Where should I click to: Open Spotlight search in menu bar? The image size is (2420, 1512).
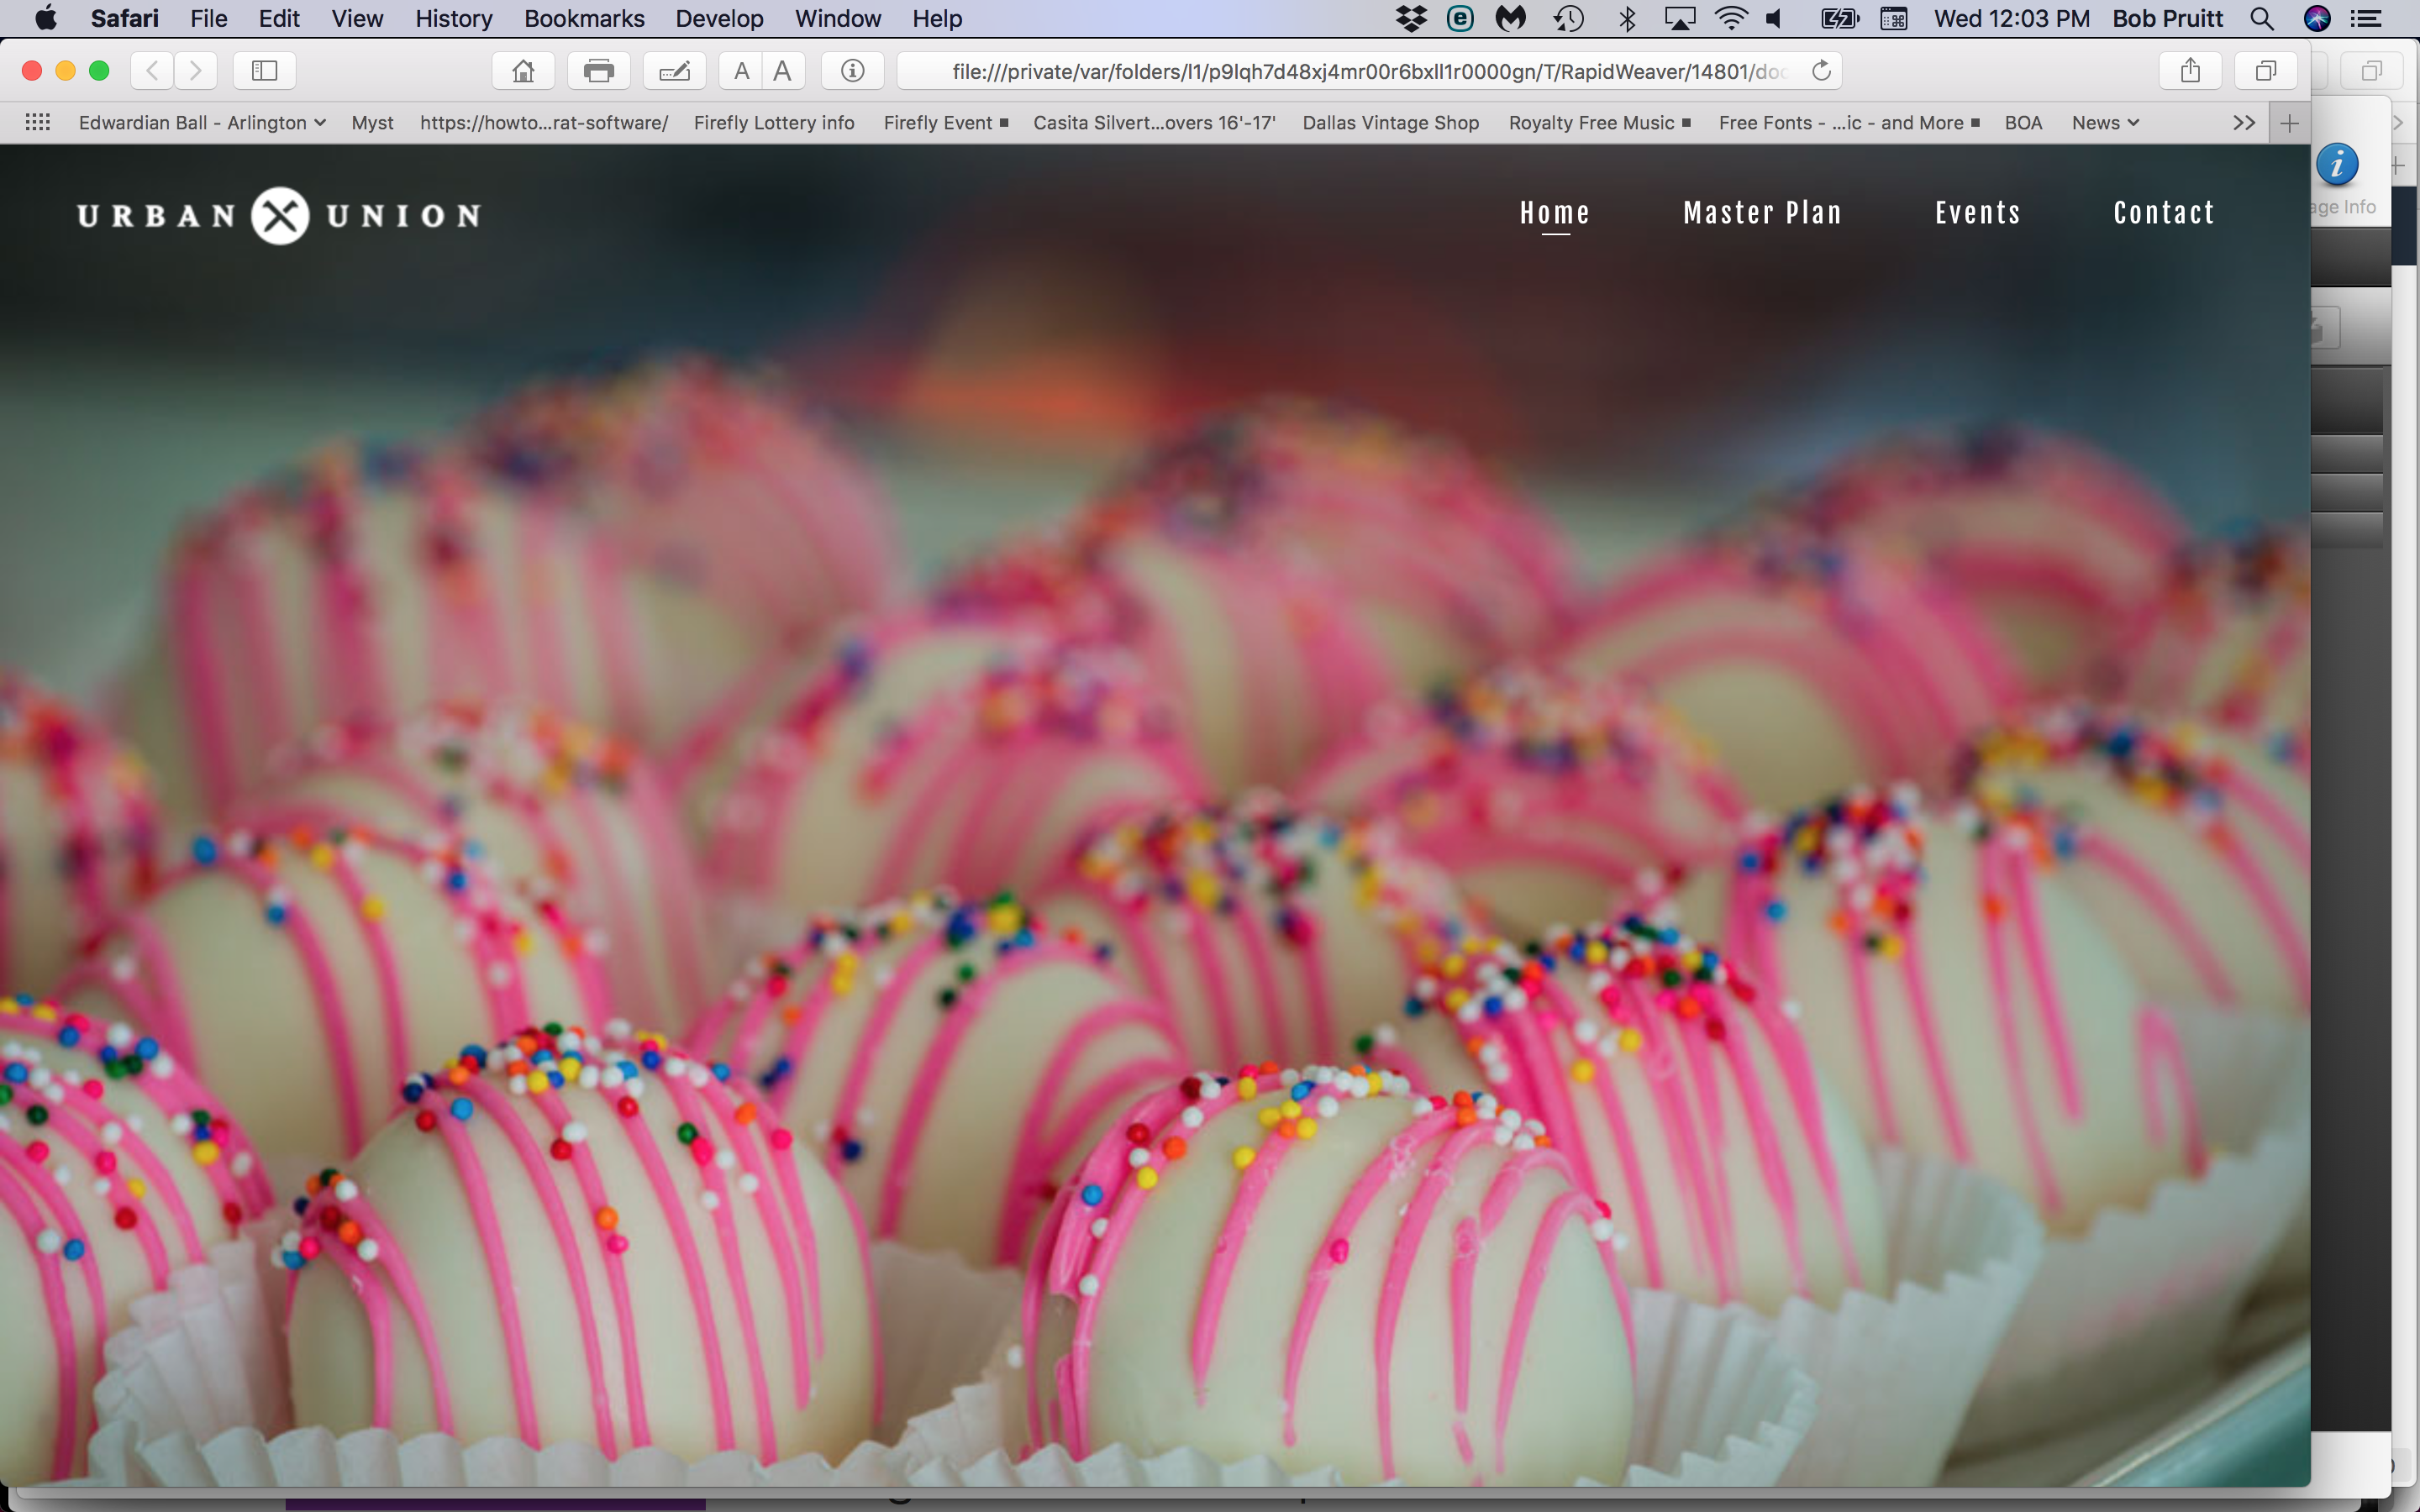tap(2262, 18)
